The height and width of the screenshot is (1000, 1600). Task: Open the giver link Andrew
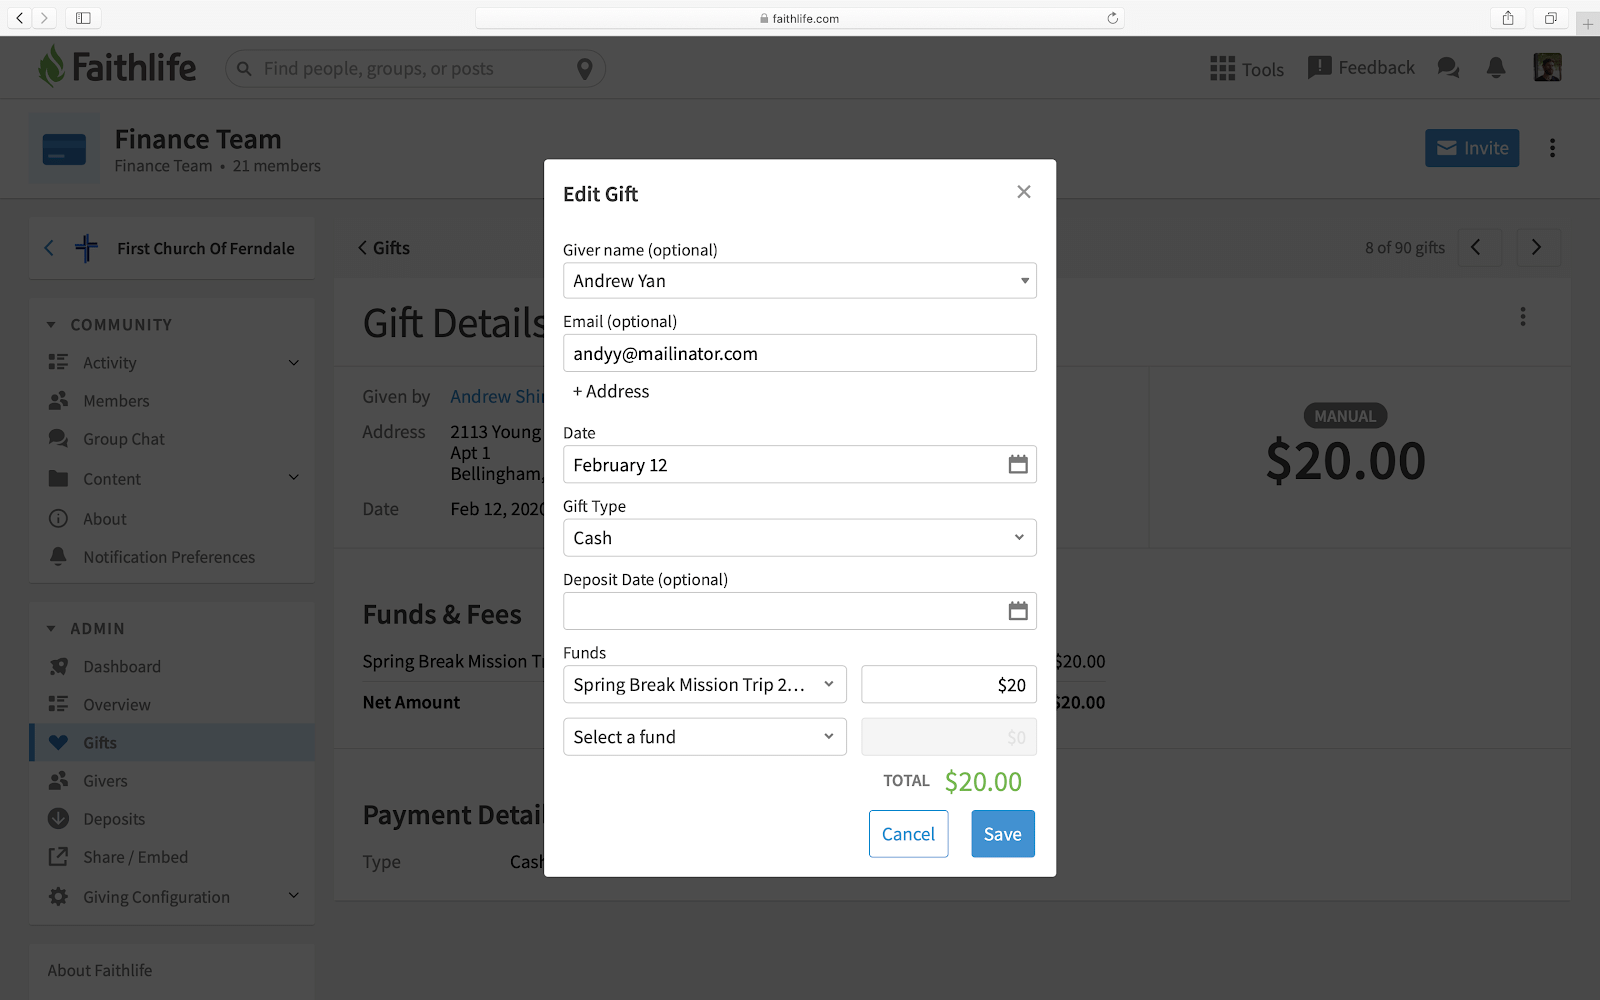(x=496, y=397)
